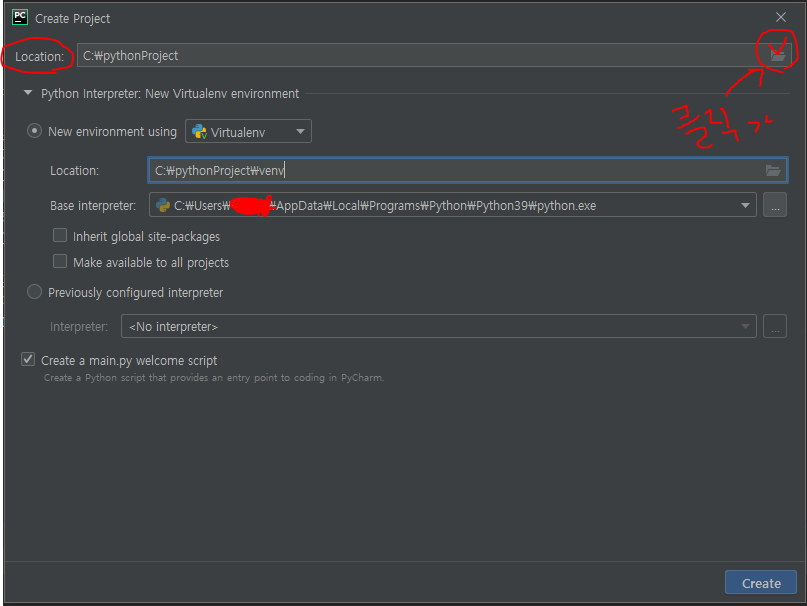807x606 pixels.
Task: Enable Make available to all projects checkbox
Action: (60, 261)
